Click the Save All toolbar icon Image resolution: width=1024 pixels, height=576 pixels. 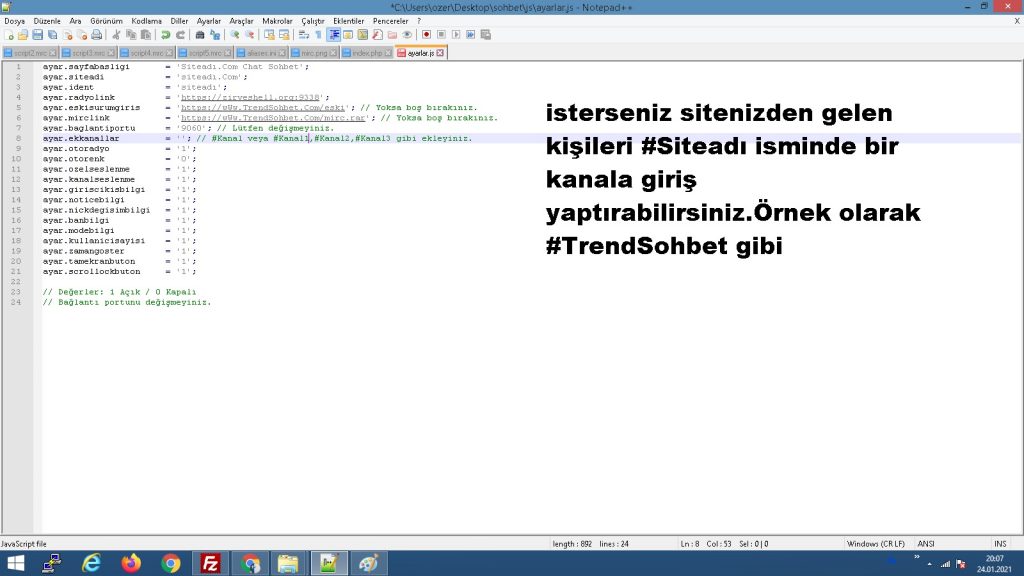[52, 35]
